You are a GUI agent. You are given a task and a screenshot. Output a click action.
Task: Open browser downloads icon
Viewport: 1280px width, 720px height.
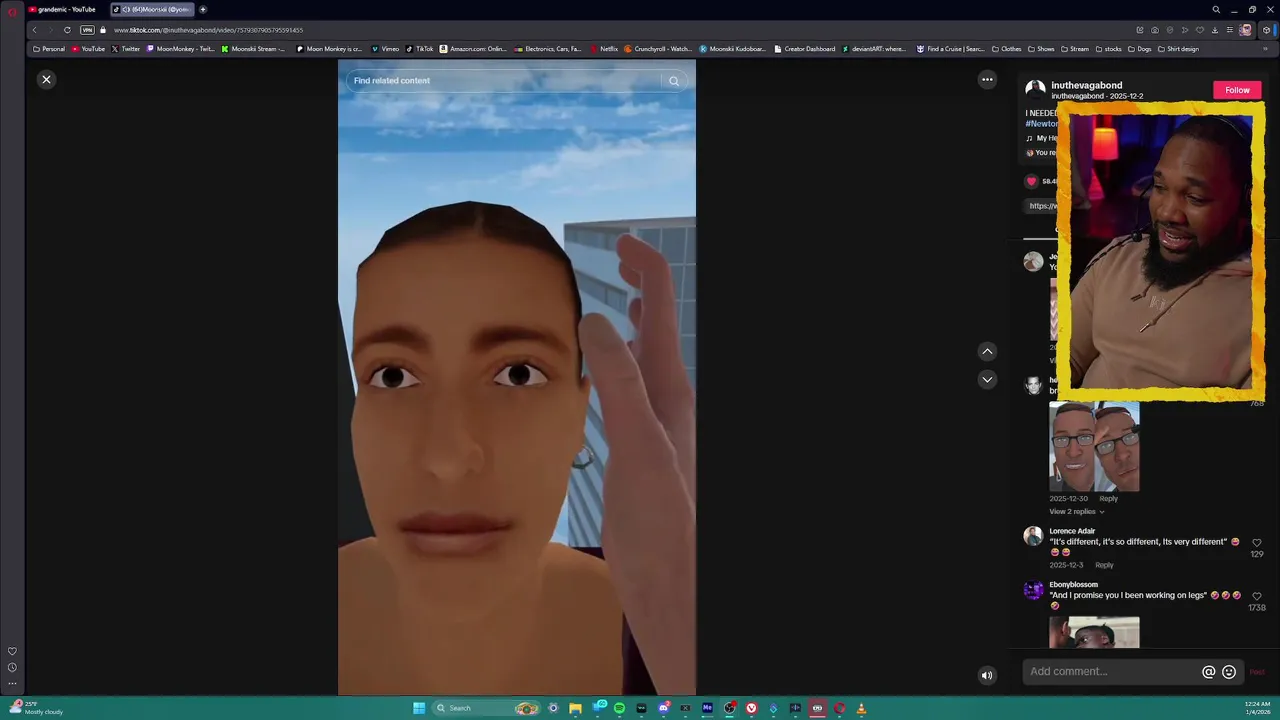coord(1215,30)
